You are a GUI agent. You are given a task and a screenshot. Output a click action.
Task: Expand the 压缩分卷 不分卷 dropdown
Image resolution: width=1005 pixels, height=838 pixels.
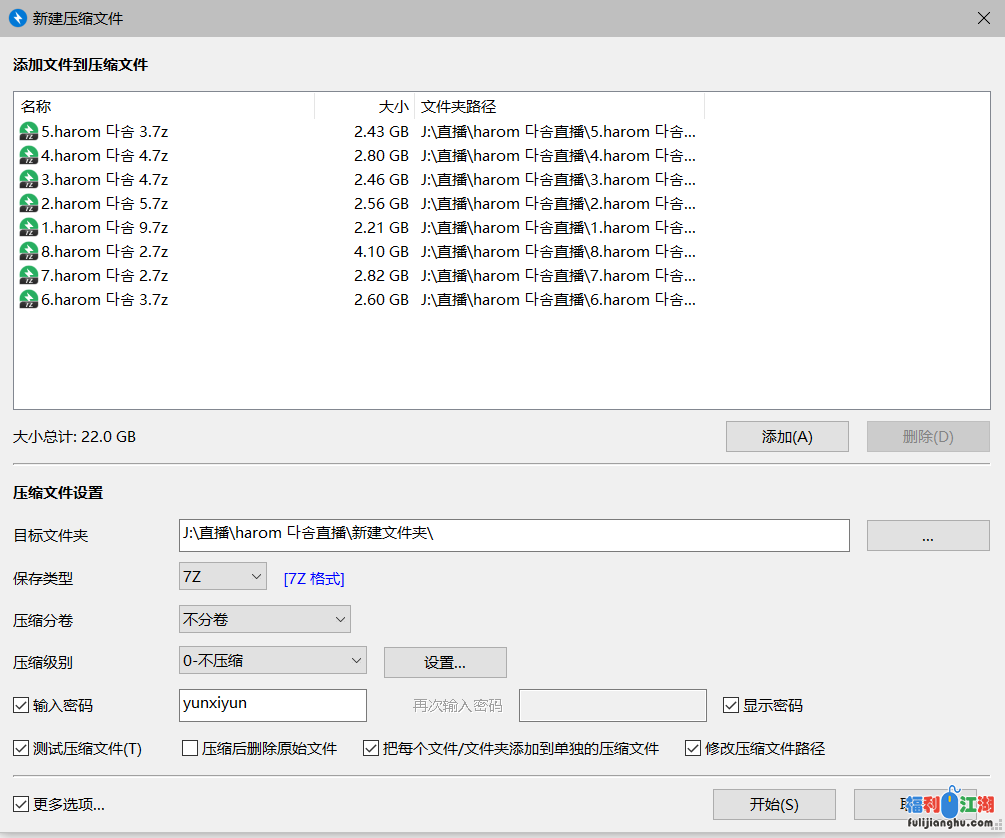(264, 619)
